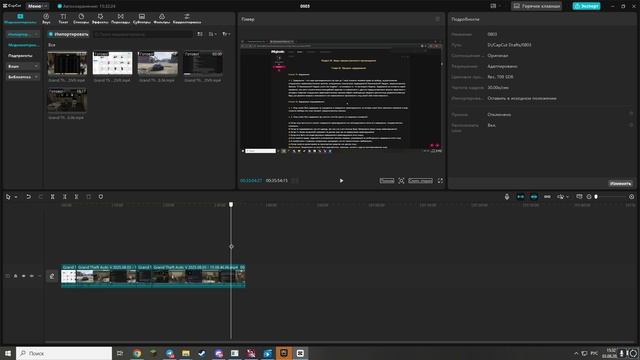
Task: Play the preview video
Action: (x=341, y=181)
